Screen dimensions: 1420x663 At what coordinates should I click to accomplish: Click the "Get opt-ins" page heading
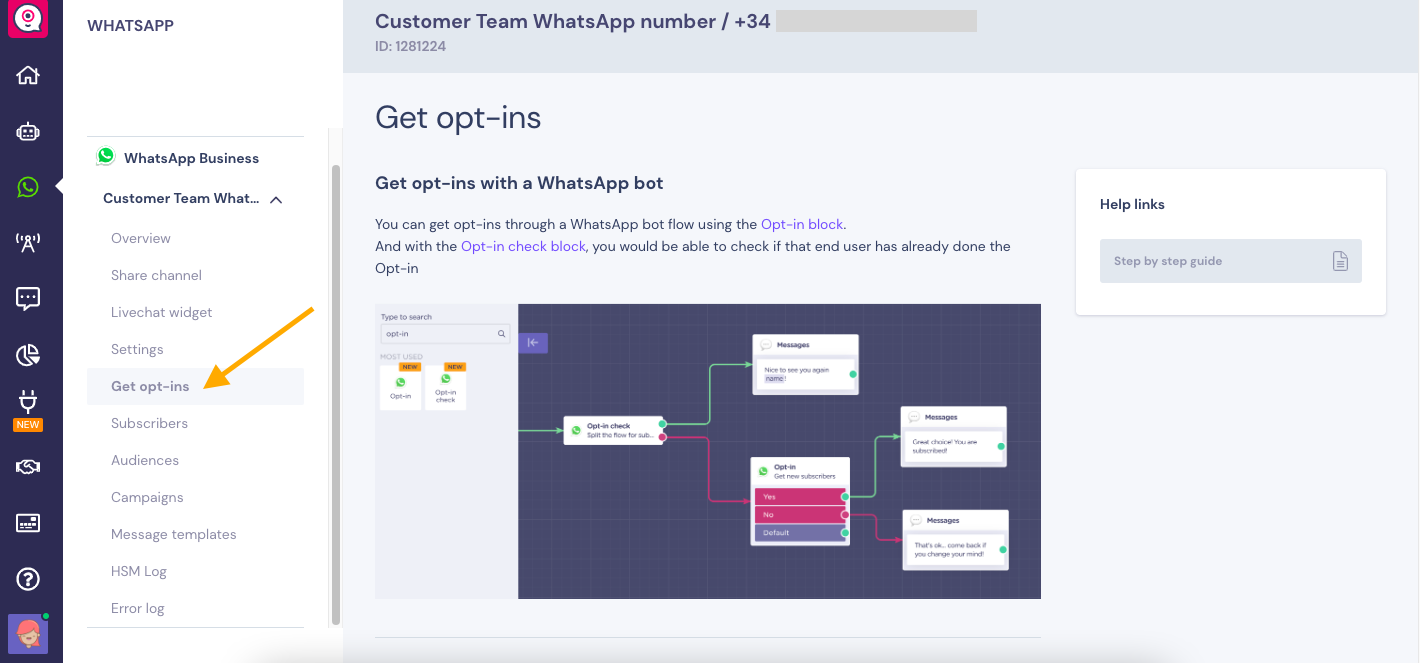pos(458,117)
